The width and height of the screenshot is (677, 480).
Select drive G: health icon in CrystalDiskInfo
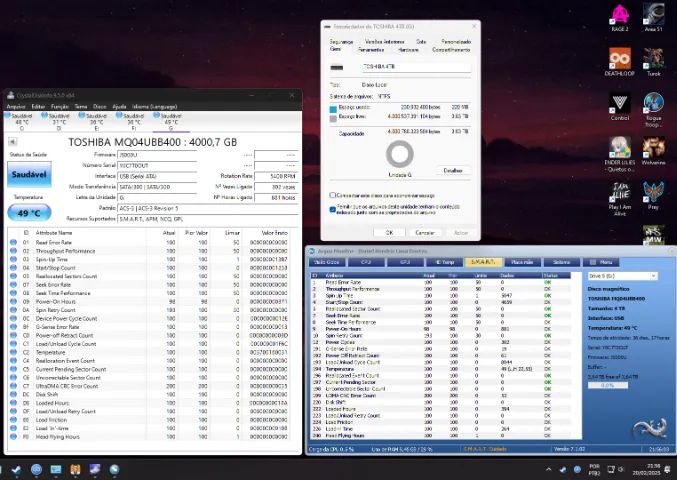click(156, 116)
